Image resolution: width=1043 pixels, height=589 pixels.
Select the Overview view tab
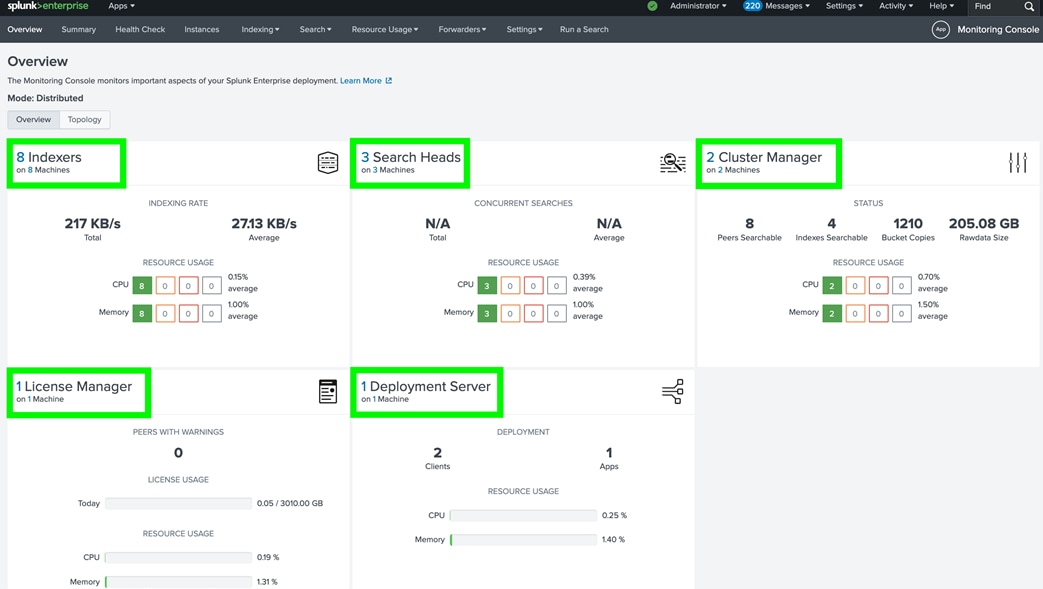click(x=33, y=120)
